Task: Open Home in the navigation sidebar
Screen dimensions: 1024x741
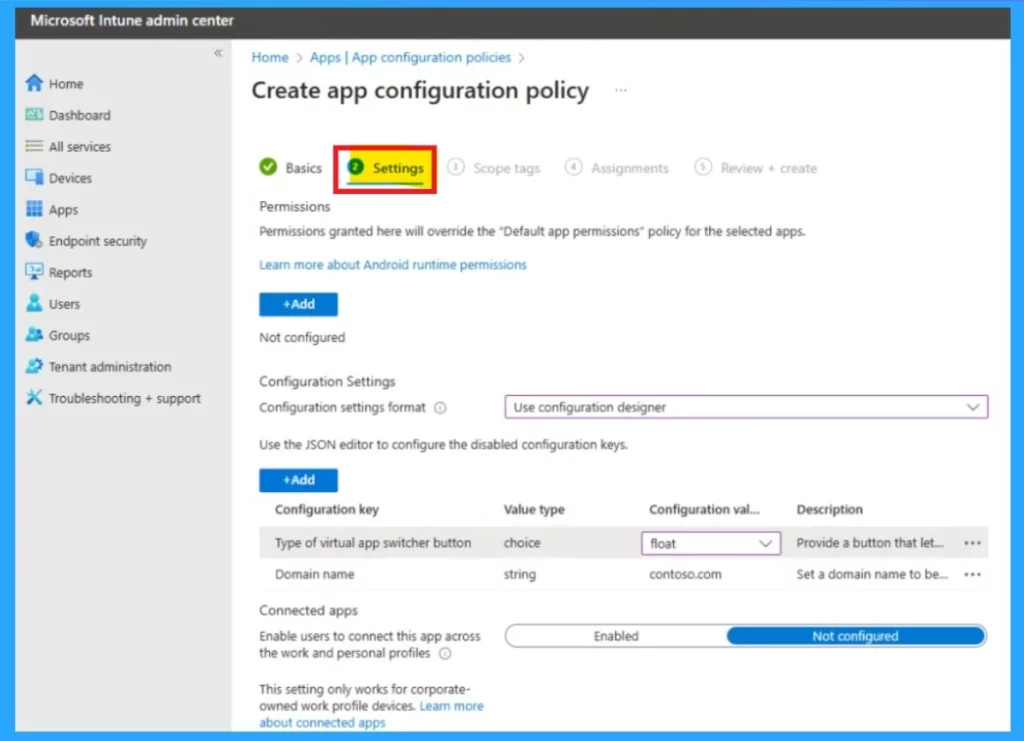Action: (66, 84)
